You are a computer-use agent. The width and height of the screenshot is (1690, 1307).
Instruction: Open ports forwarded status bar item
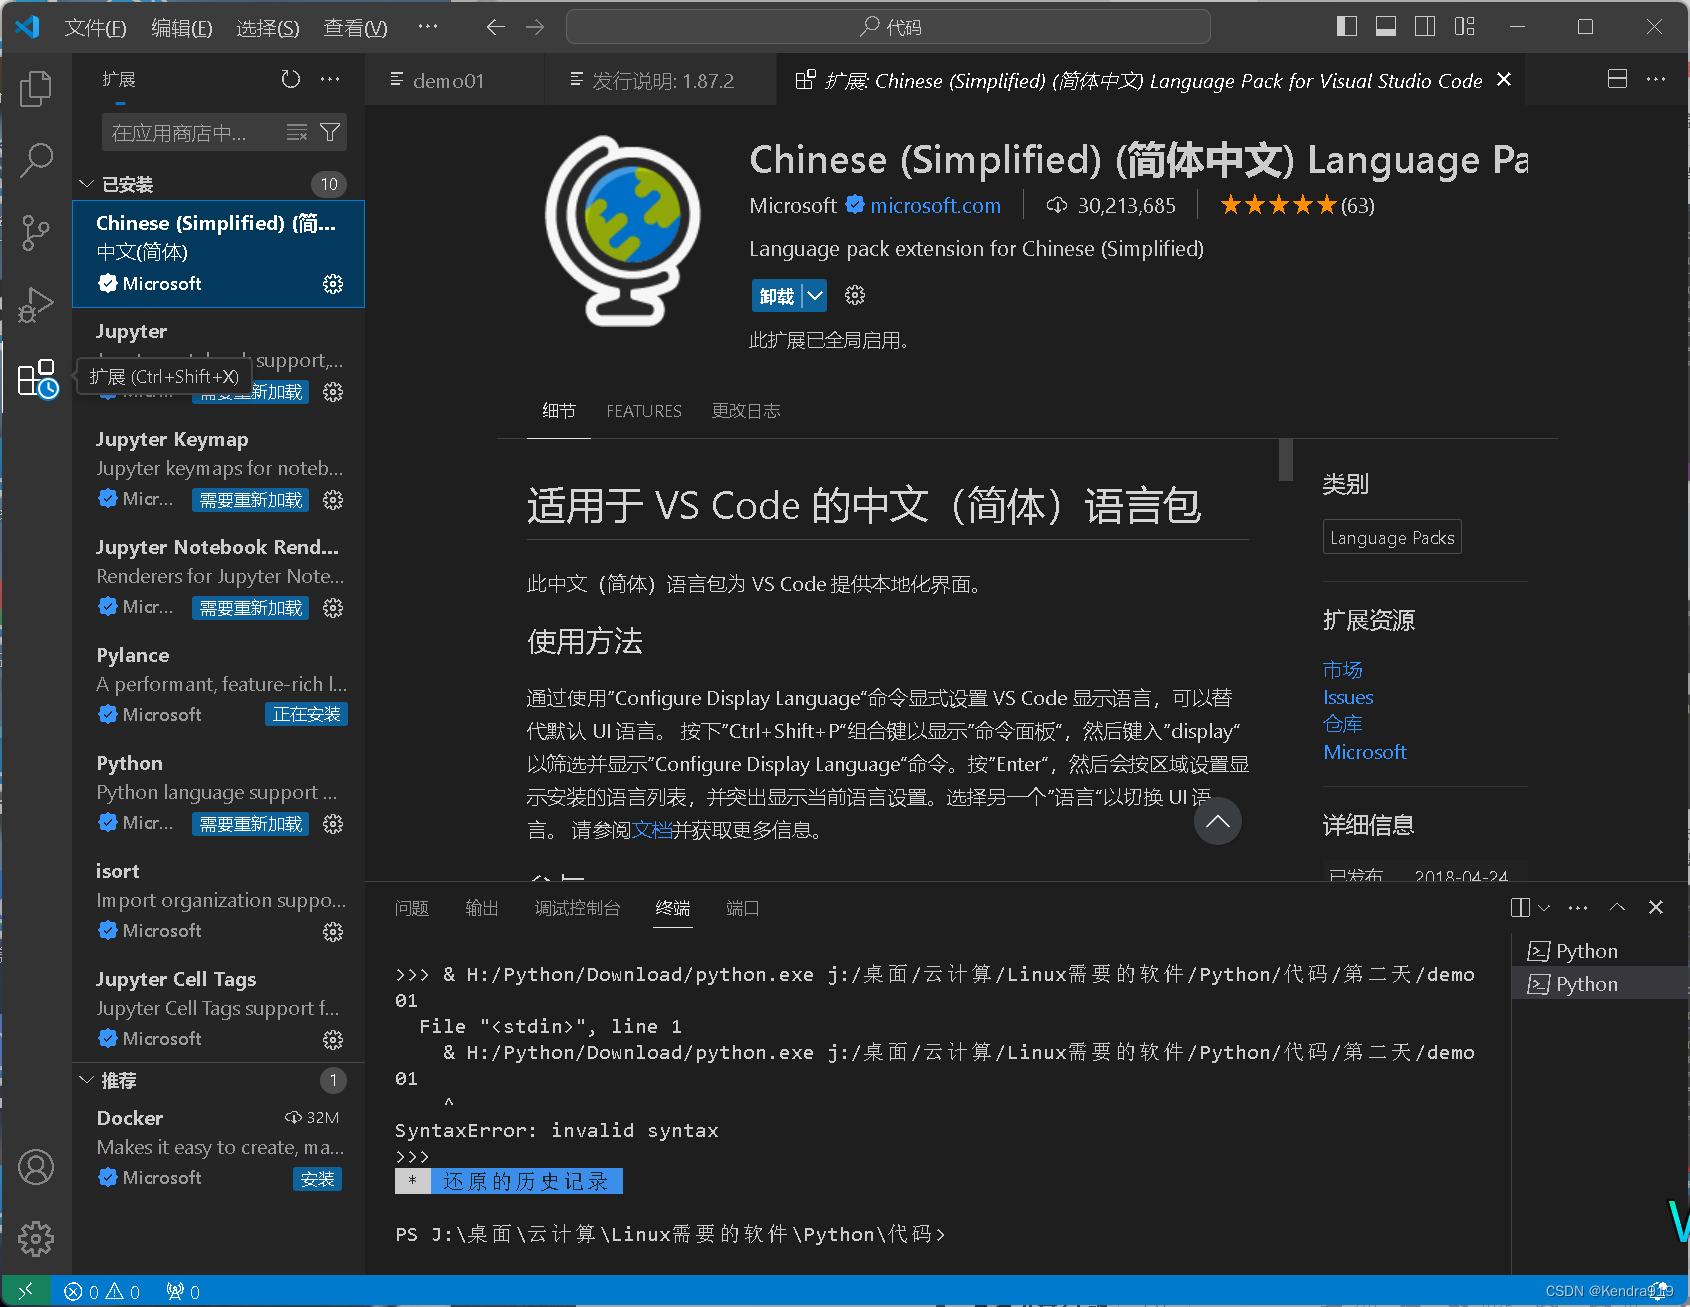coord(183,1291)
